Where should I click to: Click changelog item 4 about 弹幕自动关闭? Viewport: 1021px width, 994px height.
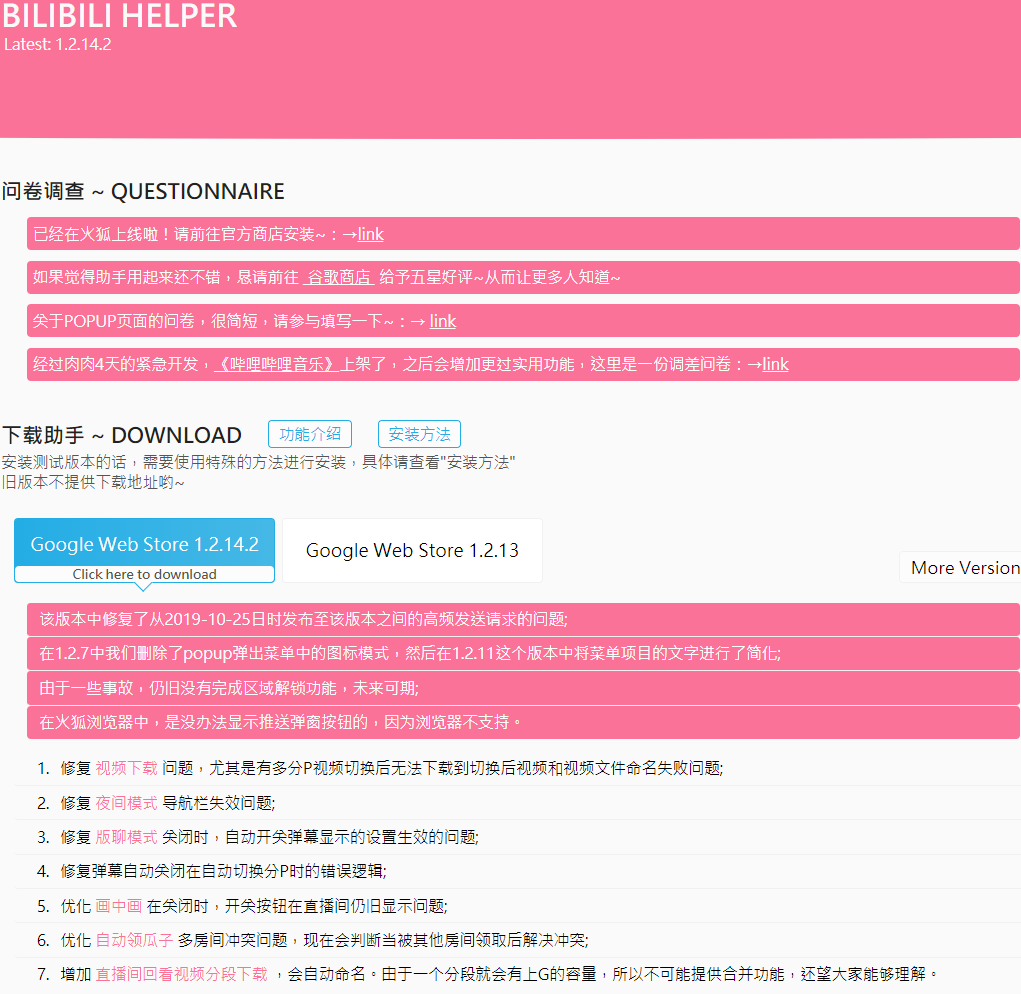tap(223, 872)
